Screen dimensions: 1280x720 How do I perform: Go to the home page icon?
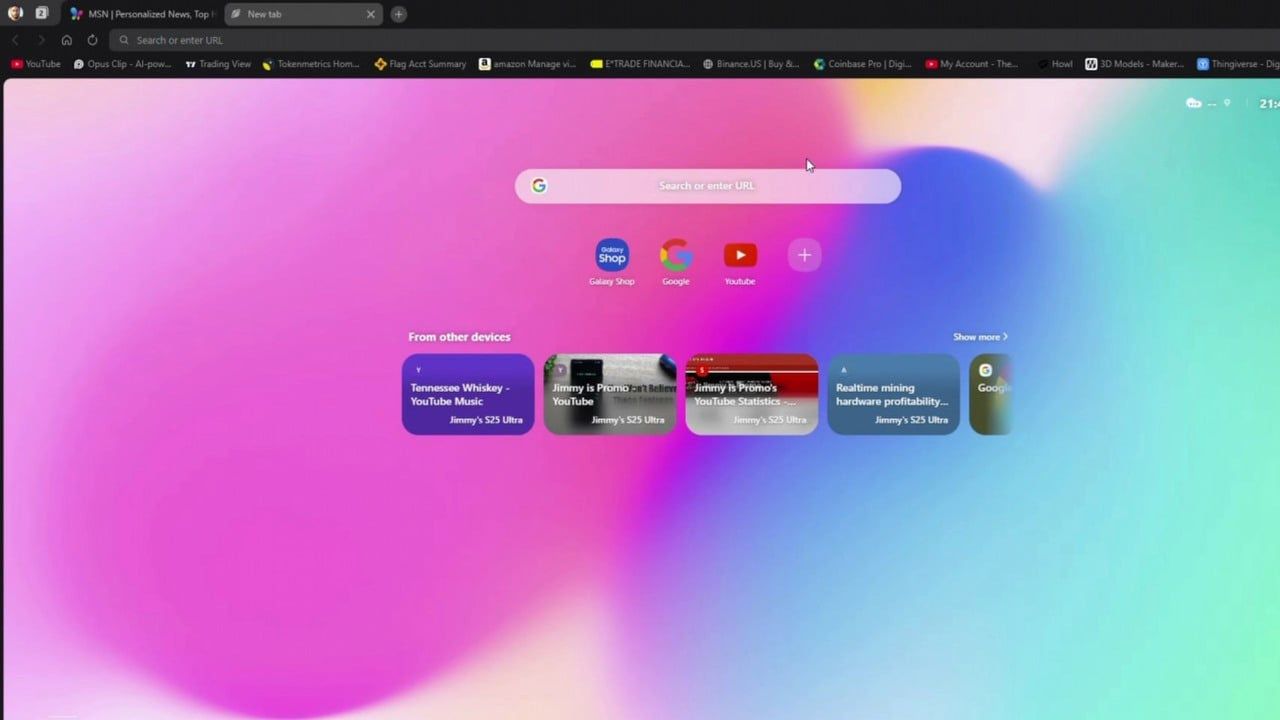tap(67, 40)
